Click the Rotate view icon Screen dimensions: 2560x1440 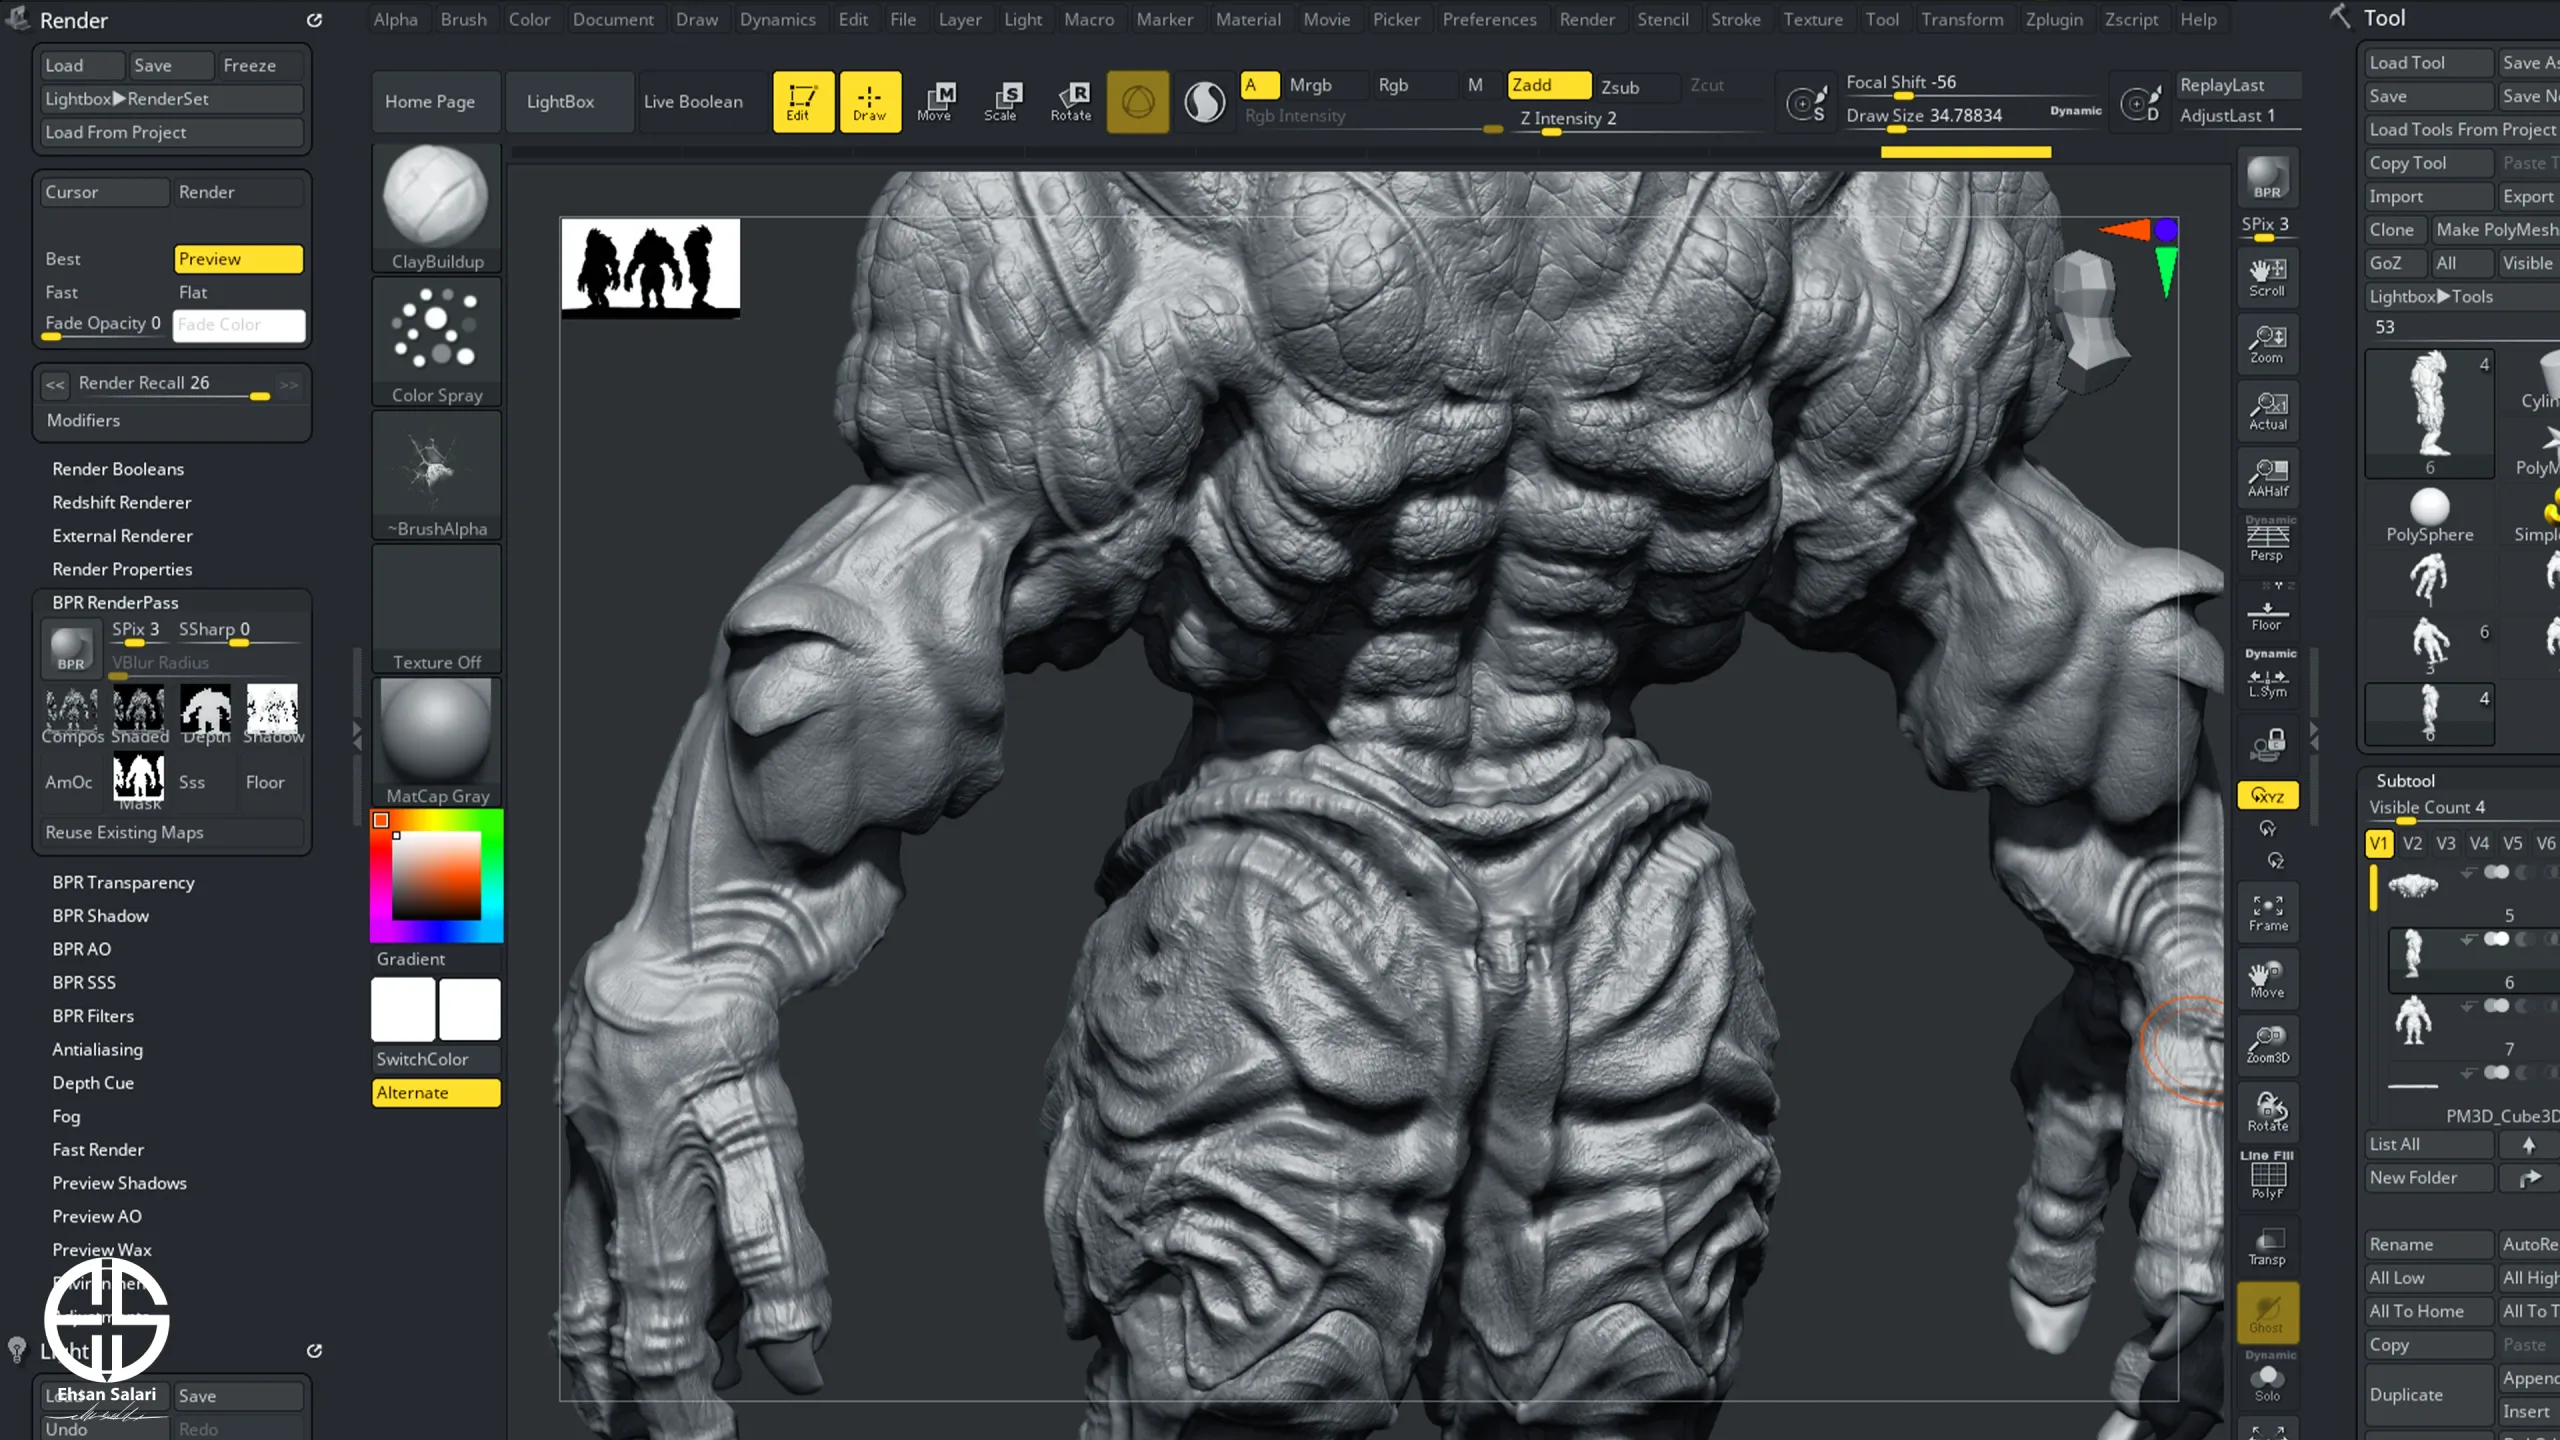click(2267, 1112)
